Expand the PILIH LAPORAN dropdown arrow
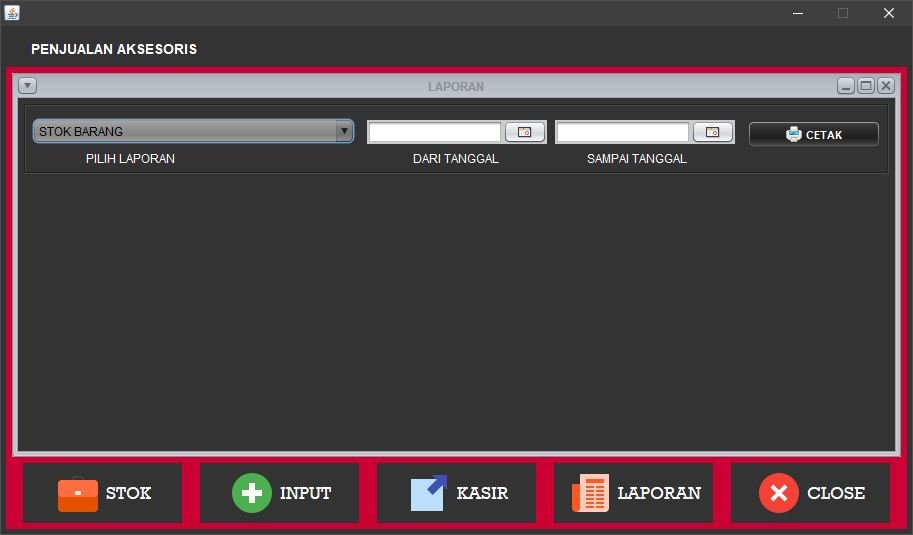This screenshot has width=913, height=535. click(344, 131)
